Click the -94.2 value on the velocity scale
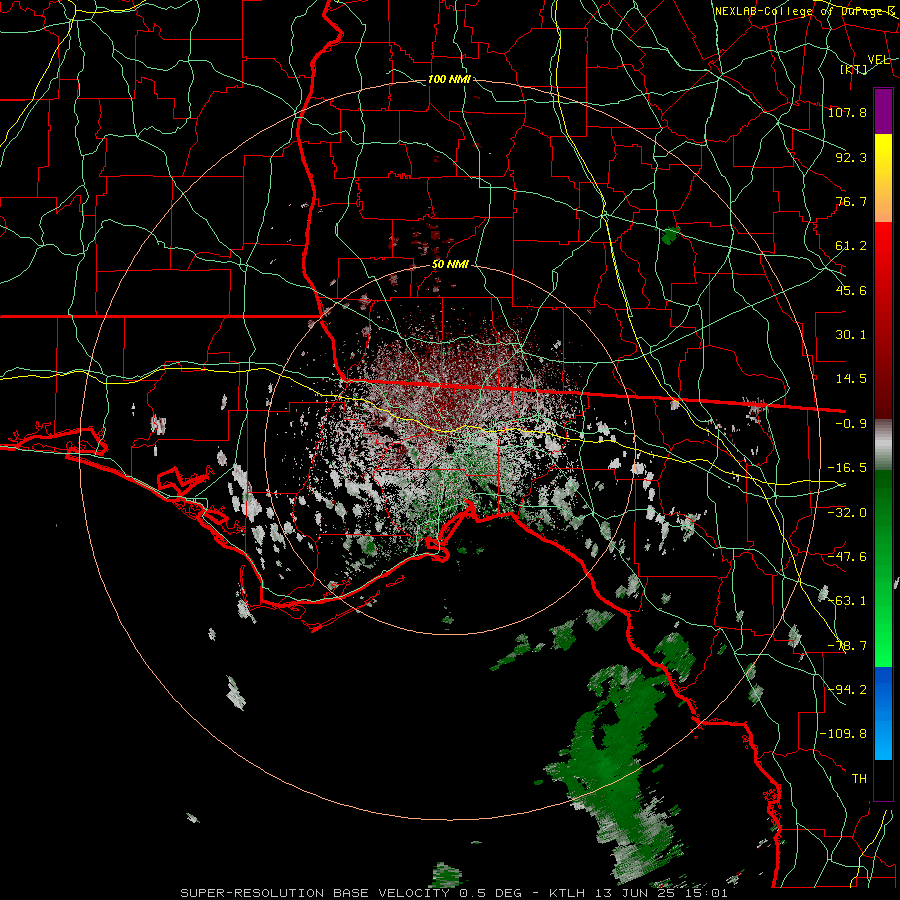 [847, 689]
